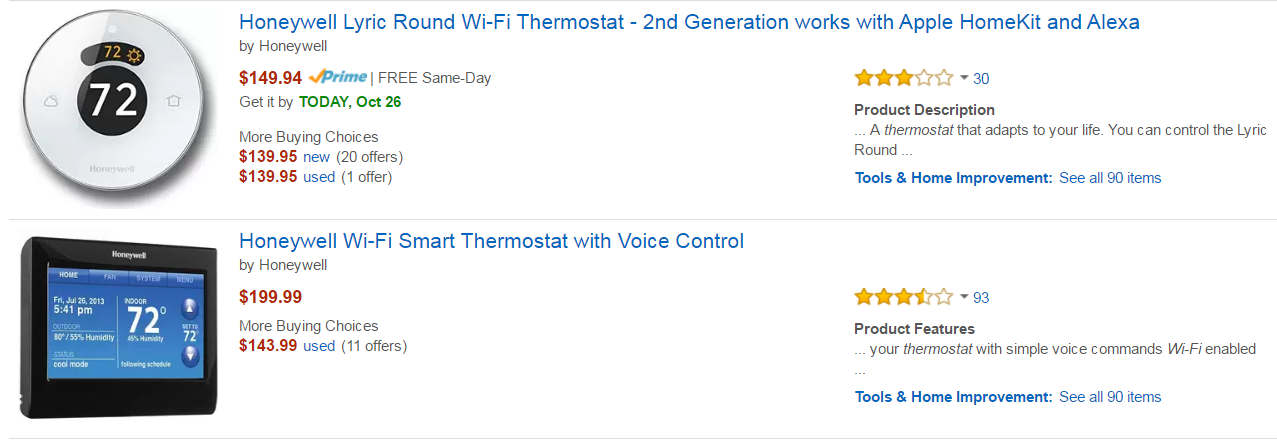The image size is (1277, 442).
Task: Click the $199.99 price
Action: (270, 296)
